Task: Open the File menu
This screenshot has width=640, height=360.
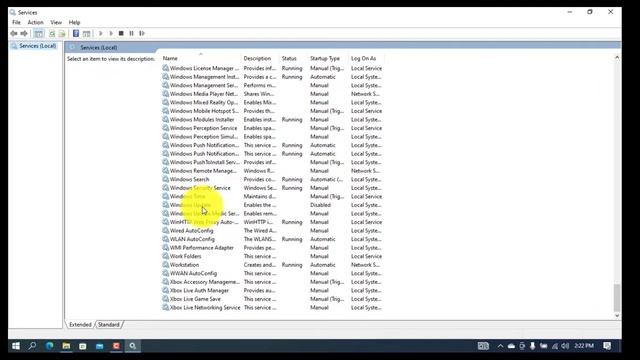Action: point(16,22)
